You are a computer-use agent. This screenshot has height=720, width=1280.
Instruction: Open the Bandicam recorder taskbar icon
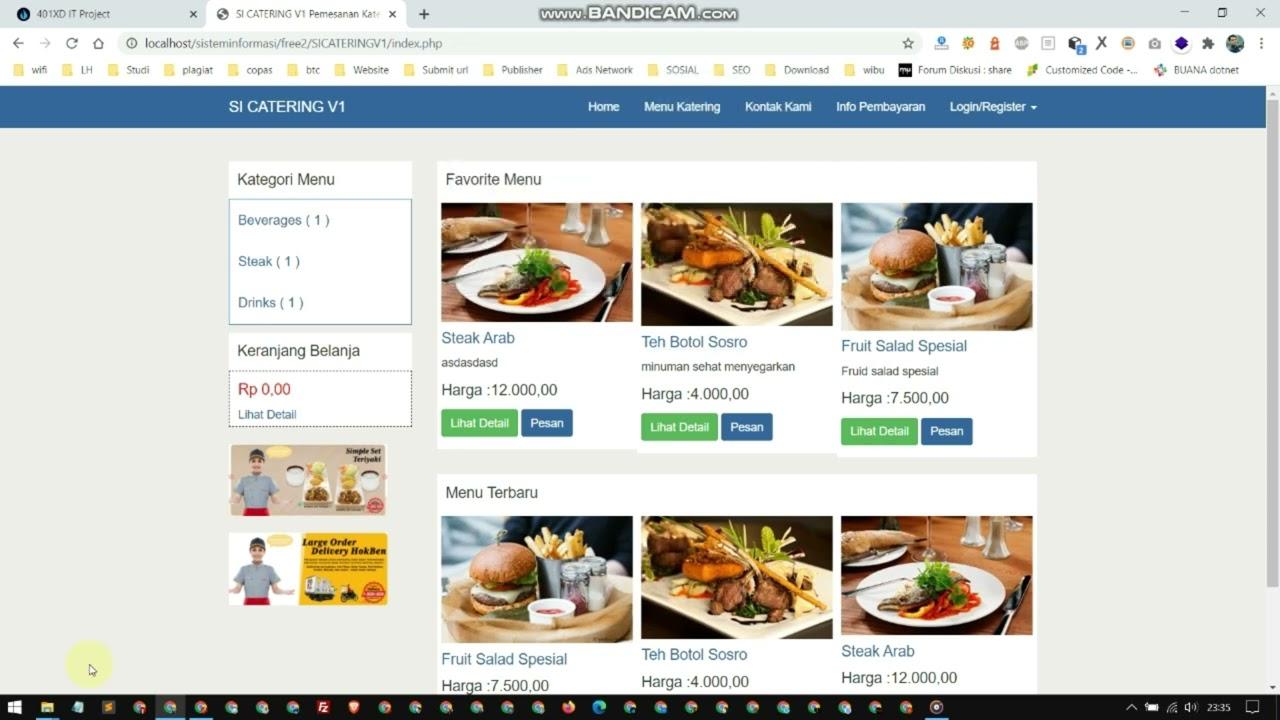click(x=936, y=707)
